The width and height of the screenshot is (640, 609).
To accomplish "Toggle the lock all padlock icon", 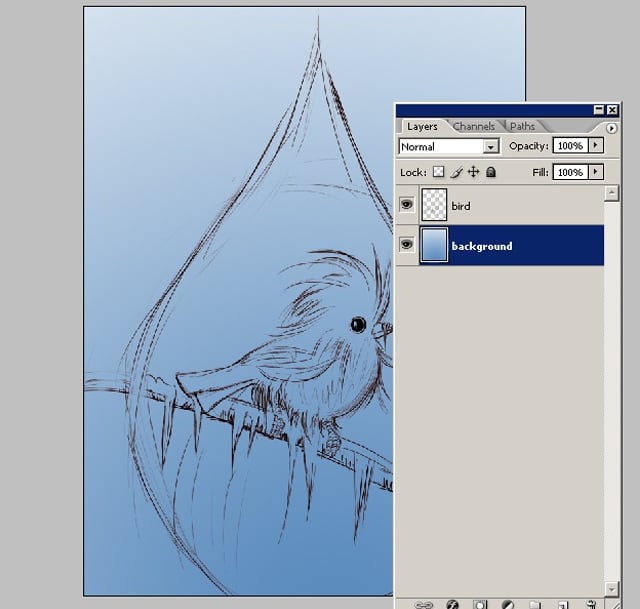I will pos(491,172).
